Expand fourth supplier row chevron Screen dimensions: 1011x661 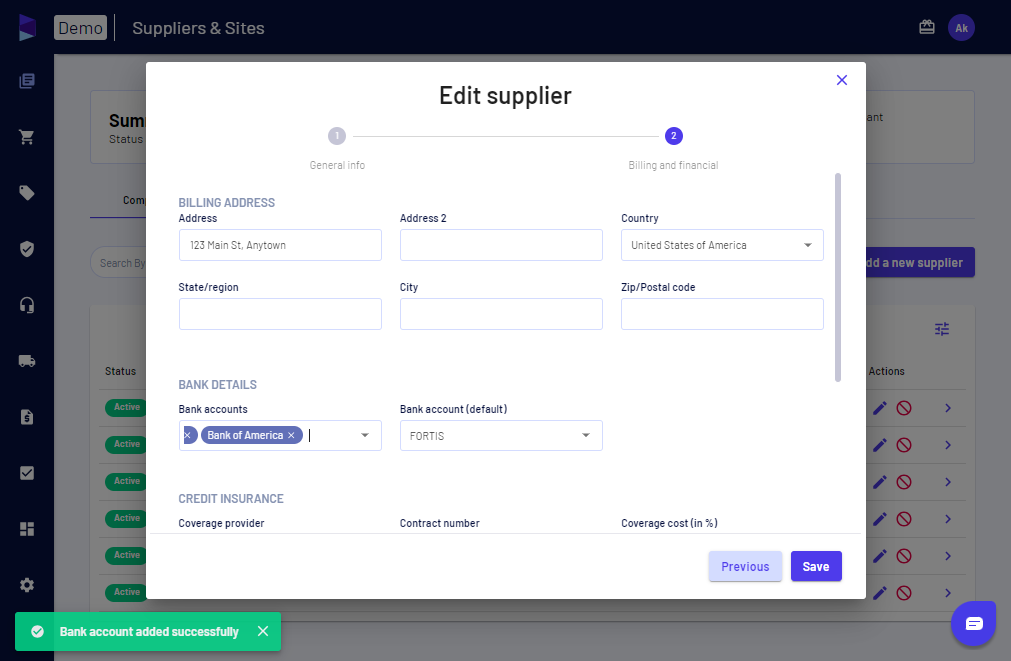tap(948, 519)
